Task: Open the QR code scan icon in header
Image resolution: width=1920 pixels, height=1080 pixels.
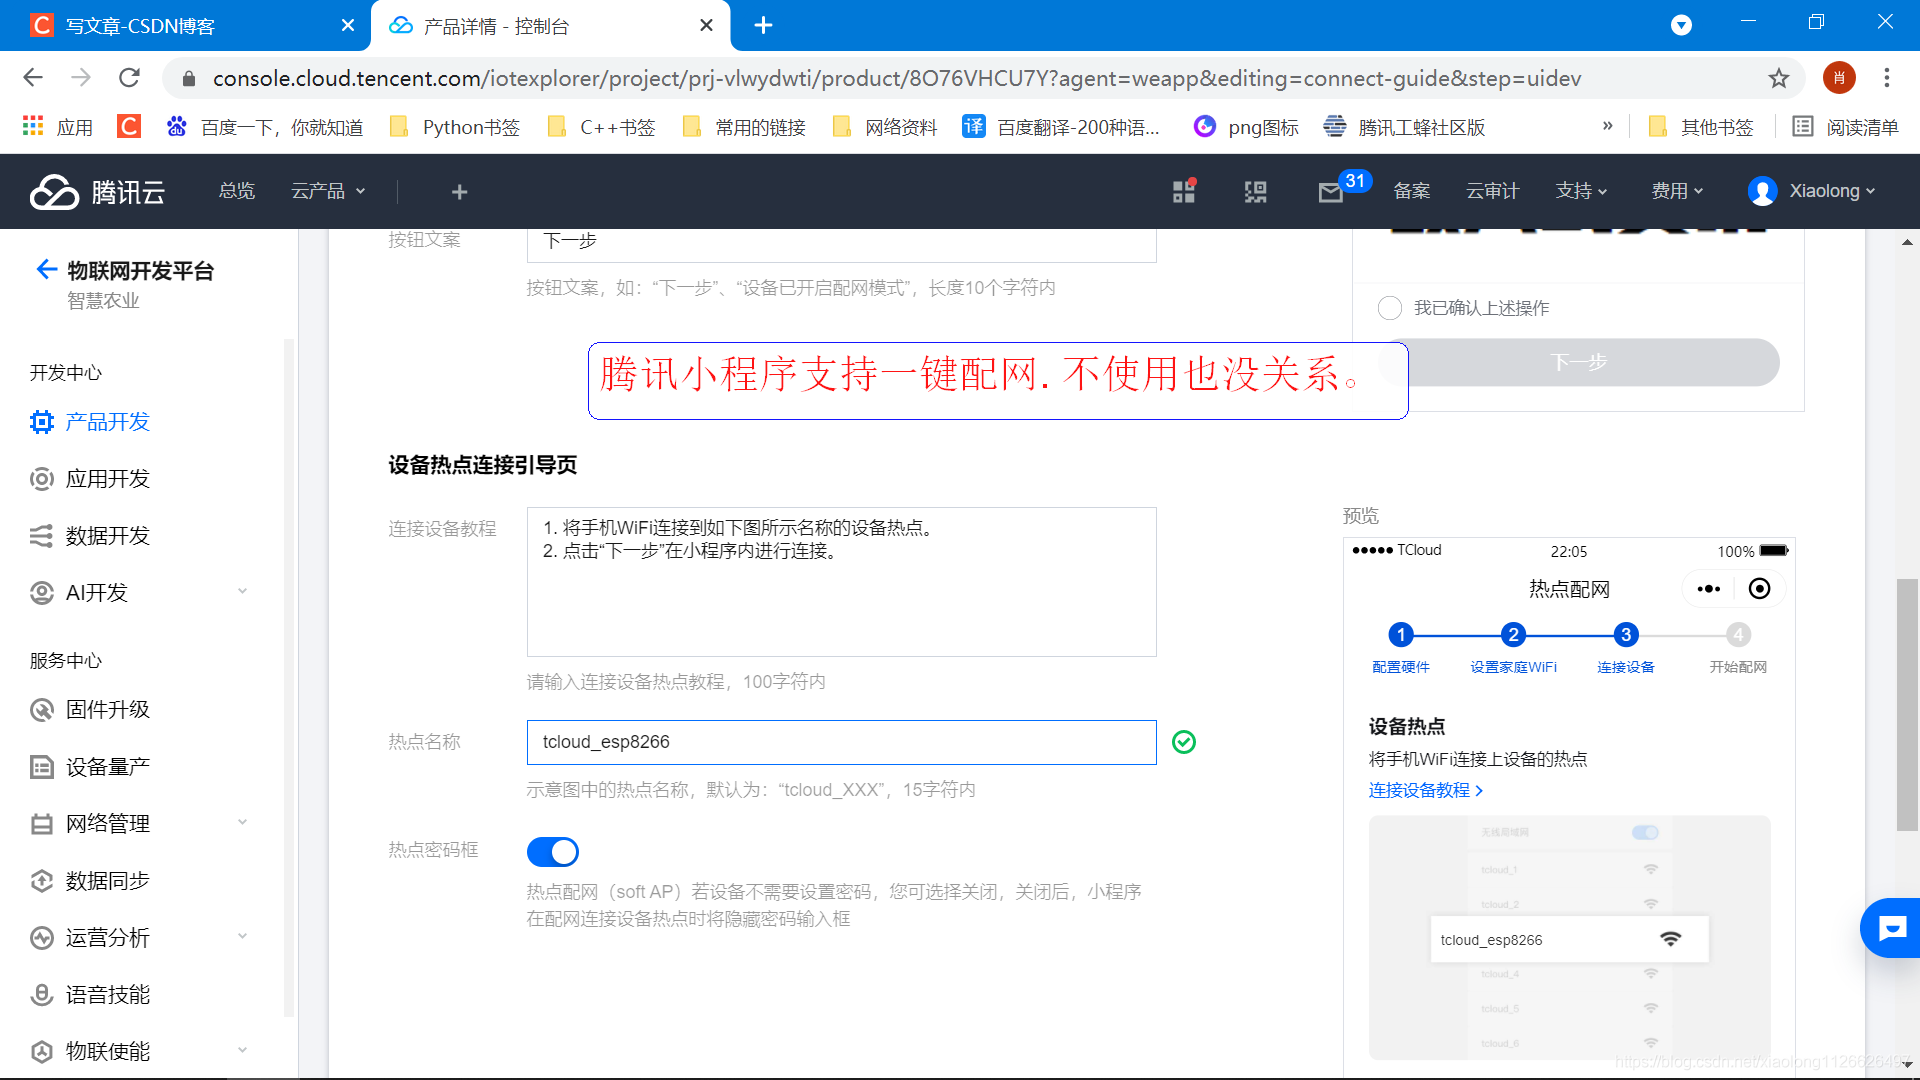Action: point(1255,192)
